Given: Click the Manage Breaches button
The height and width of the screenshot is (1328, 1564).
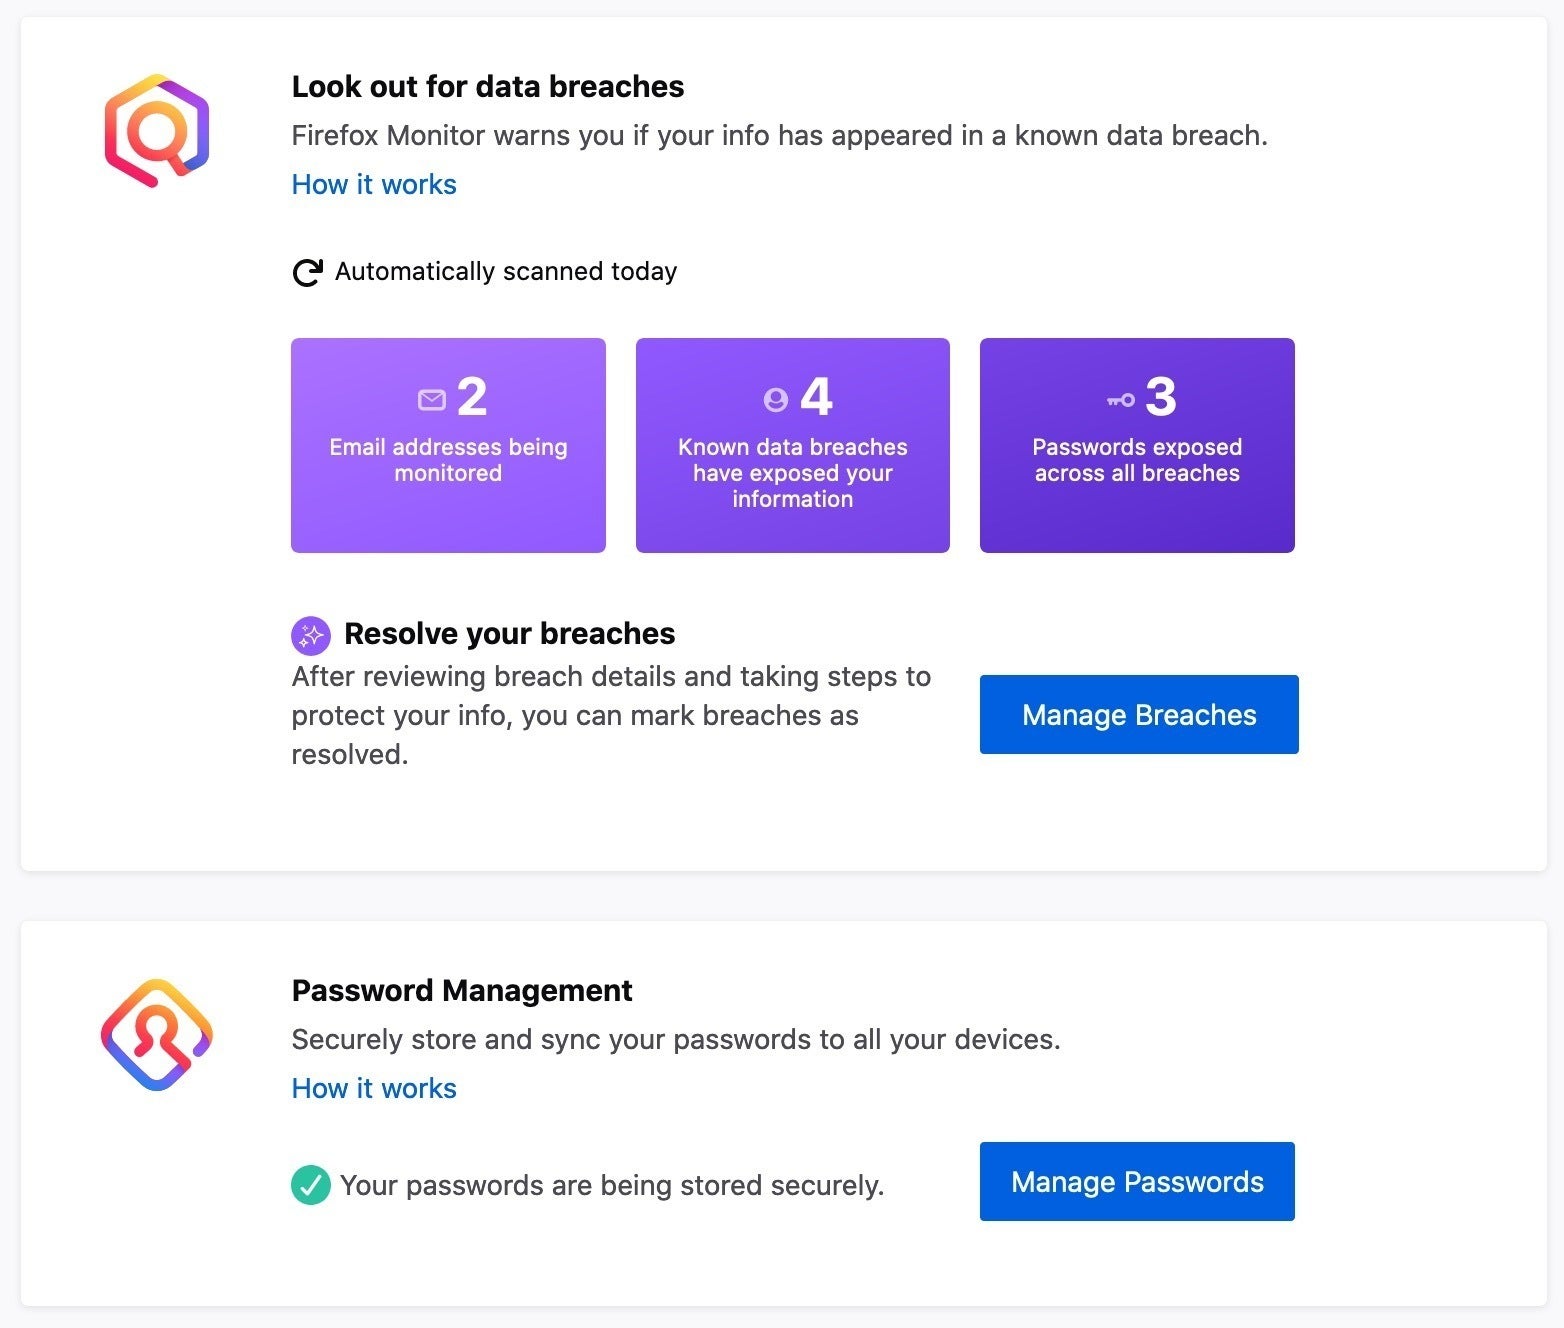Looking at the screenshot, I should (1139, 714).
